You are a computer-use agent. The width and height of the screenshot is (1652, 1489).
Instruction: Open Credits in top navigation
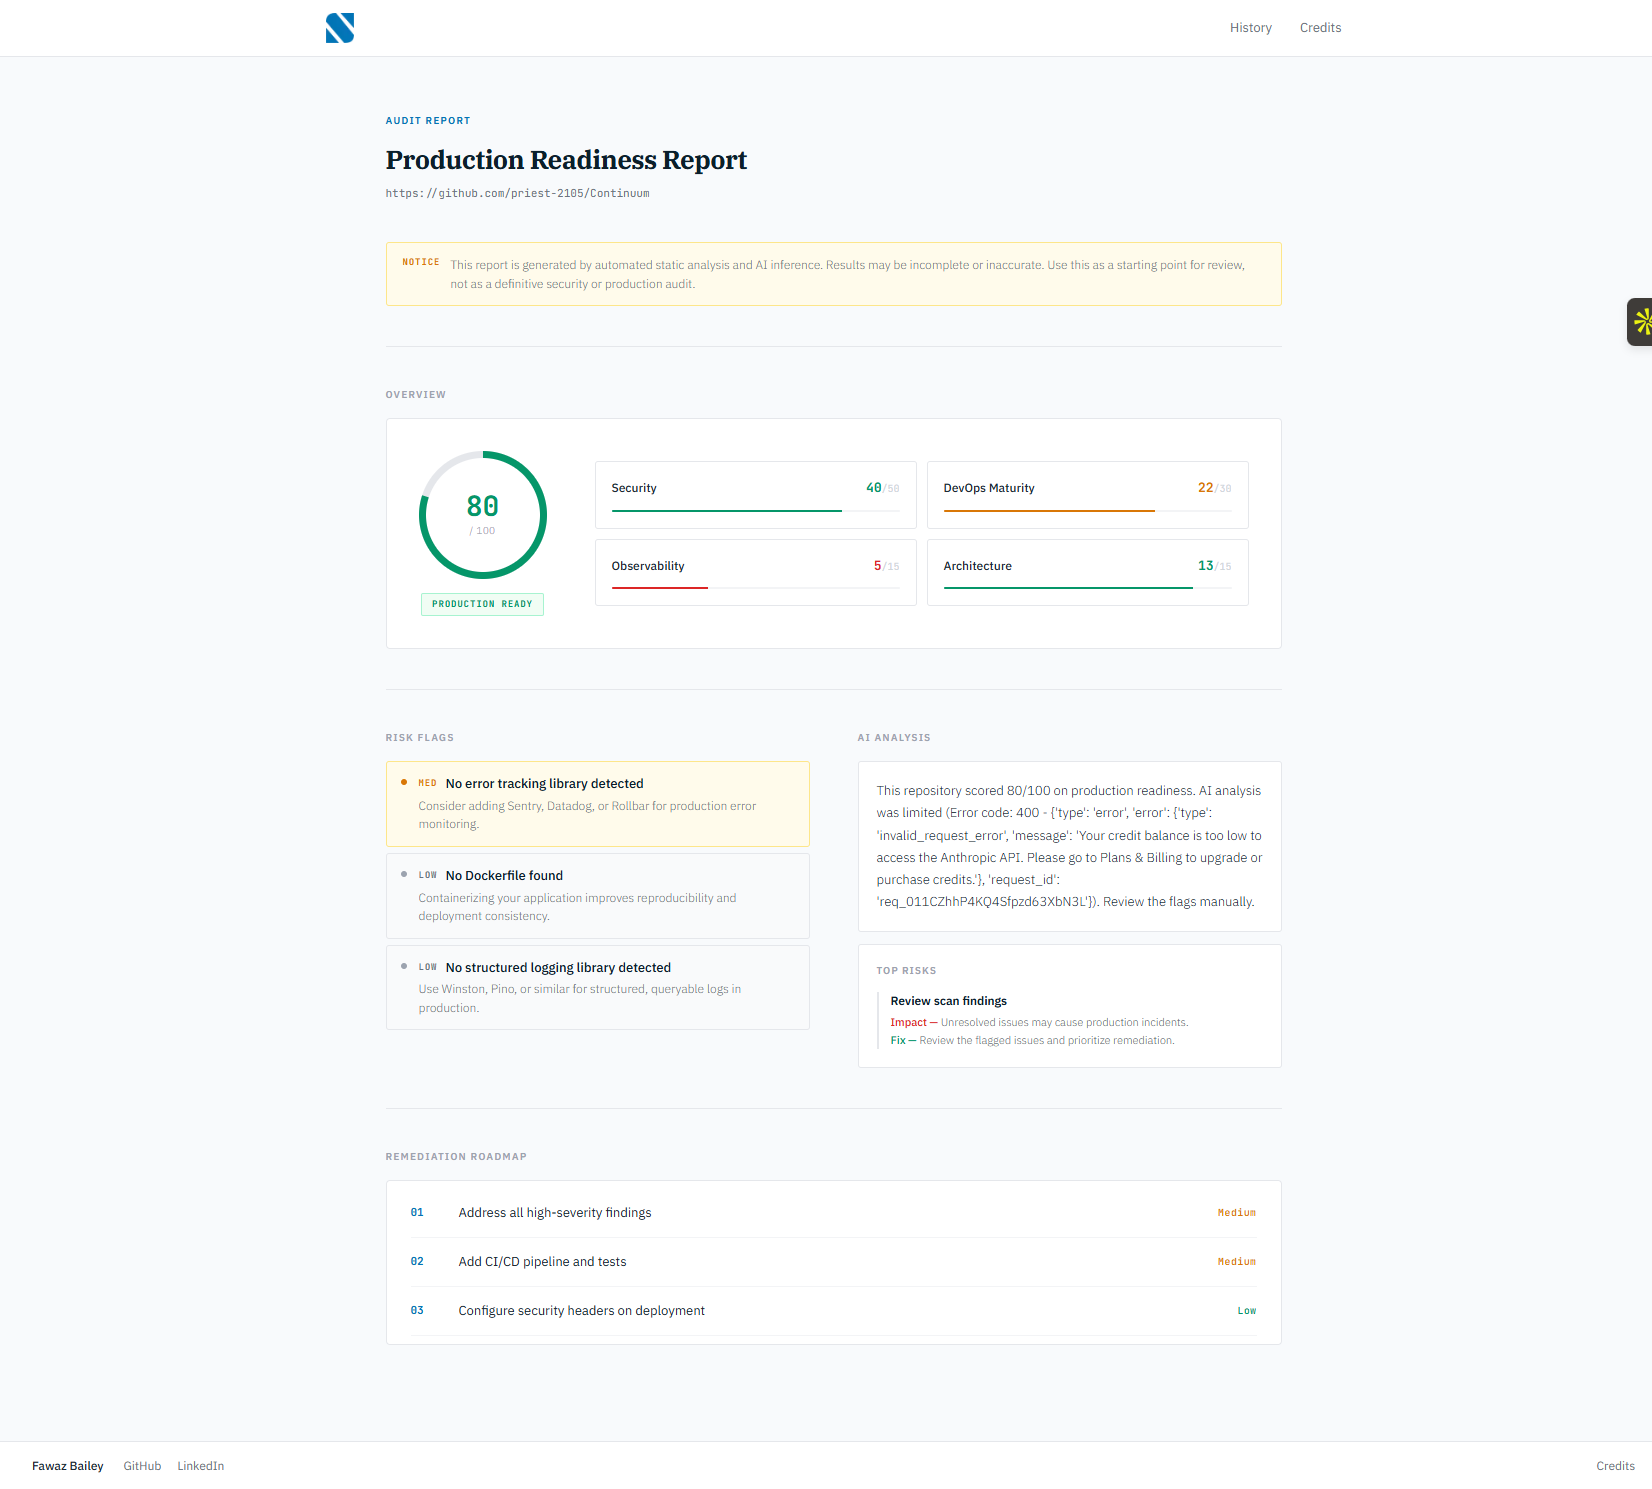tap(1320, 28)
